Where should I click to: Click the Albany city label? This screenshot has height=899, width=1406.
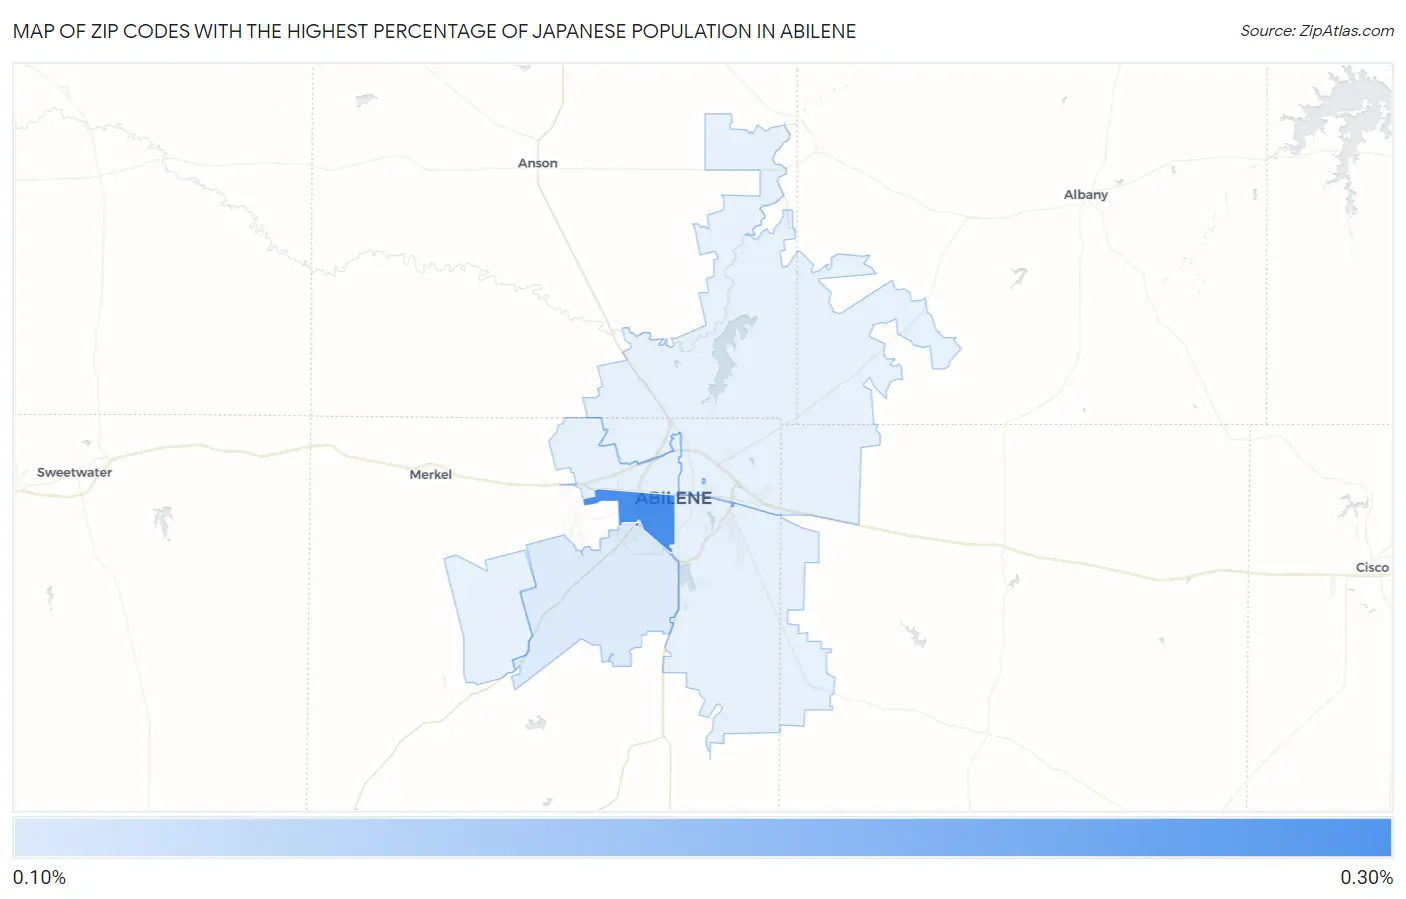click(1085, 194)
